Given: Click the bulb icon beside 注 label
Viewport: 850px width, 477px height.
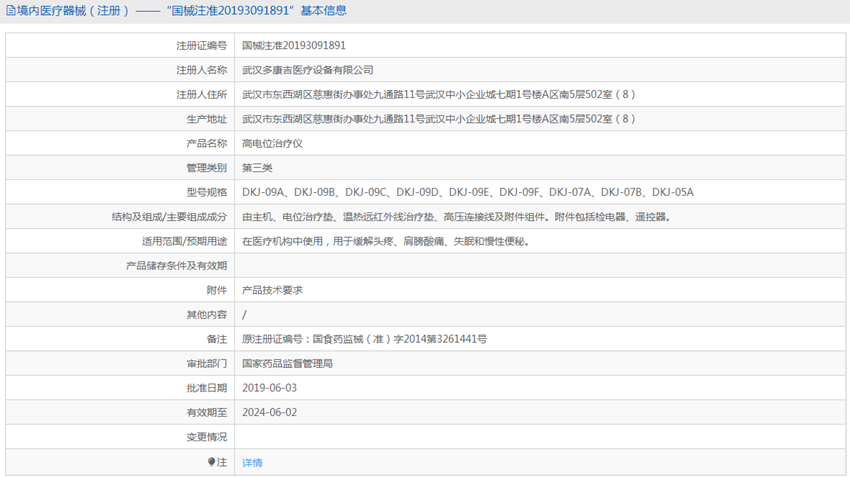Looking at the screenshot, I should (x=211, y=462).
